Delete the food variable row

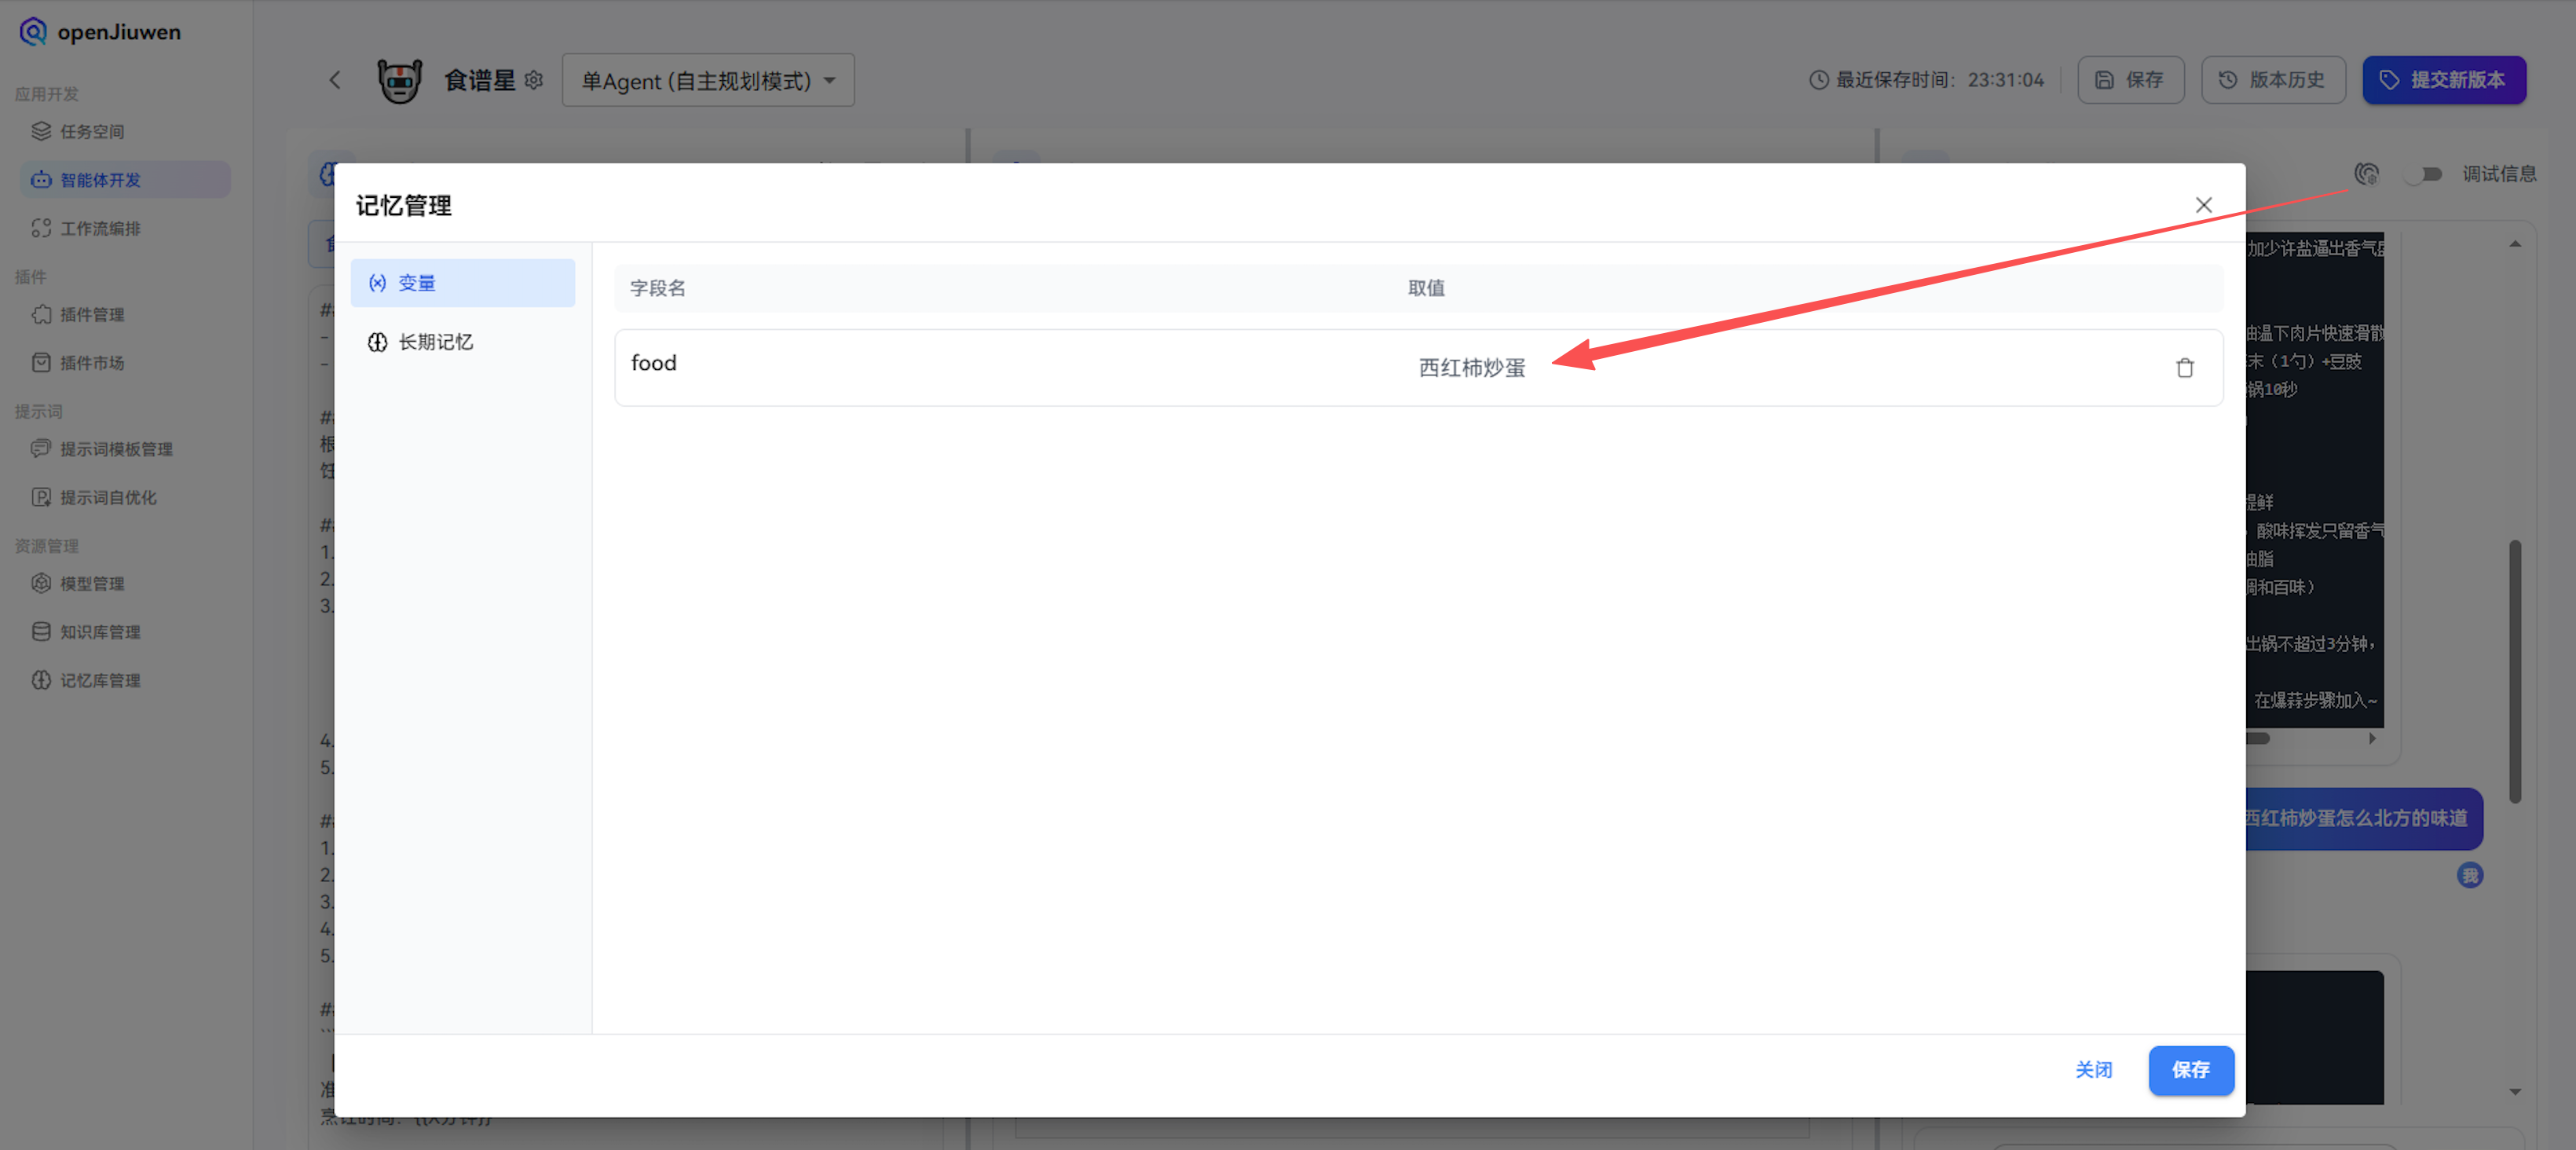[x=2184, y=368]
